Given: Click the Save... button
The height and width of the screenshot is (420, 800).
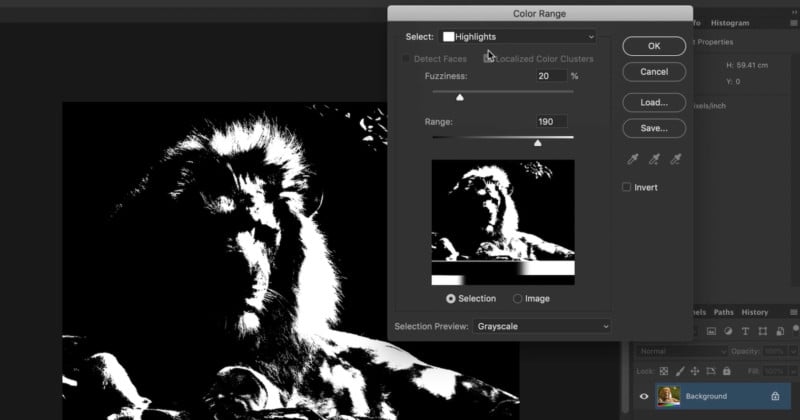Looking at the screenshot, I should [x=654, y=128].
